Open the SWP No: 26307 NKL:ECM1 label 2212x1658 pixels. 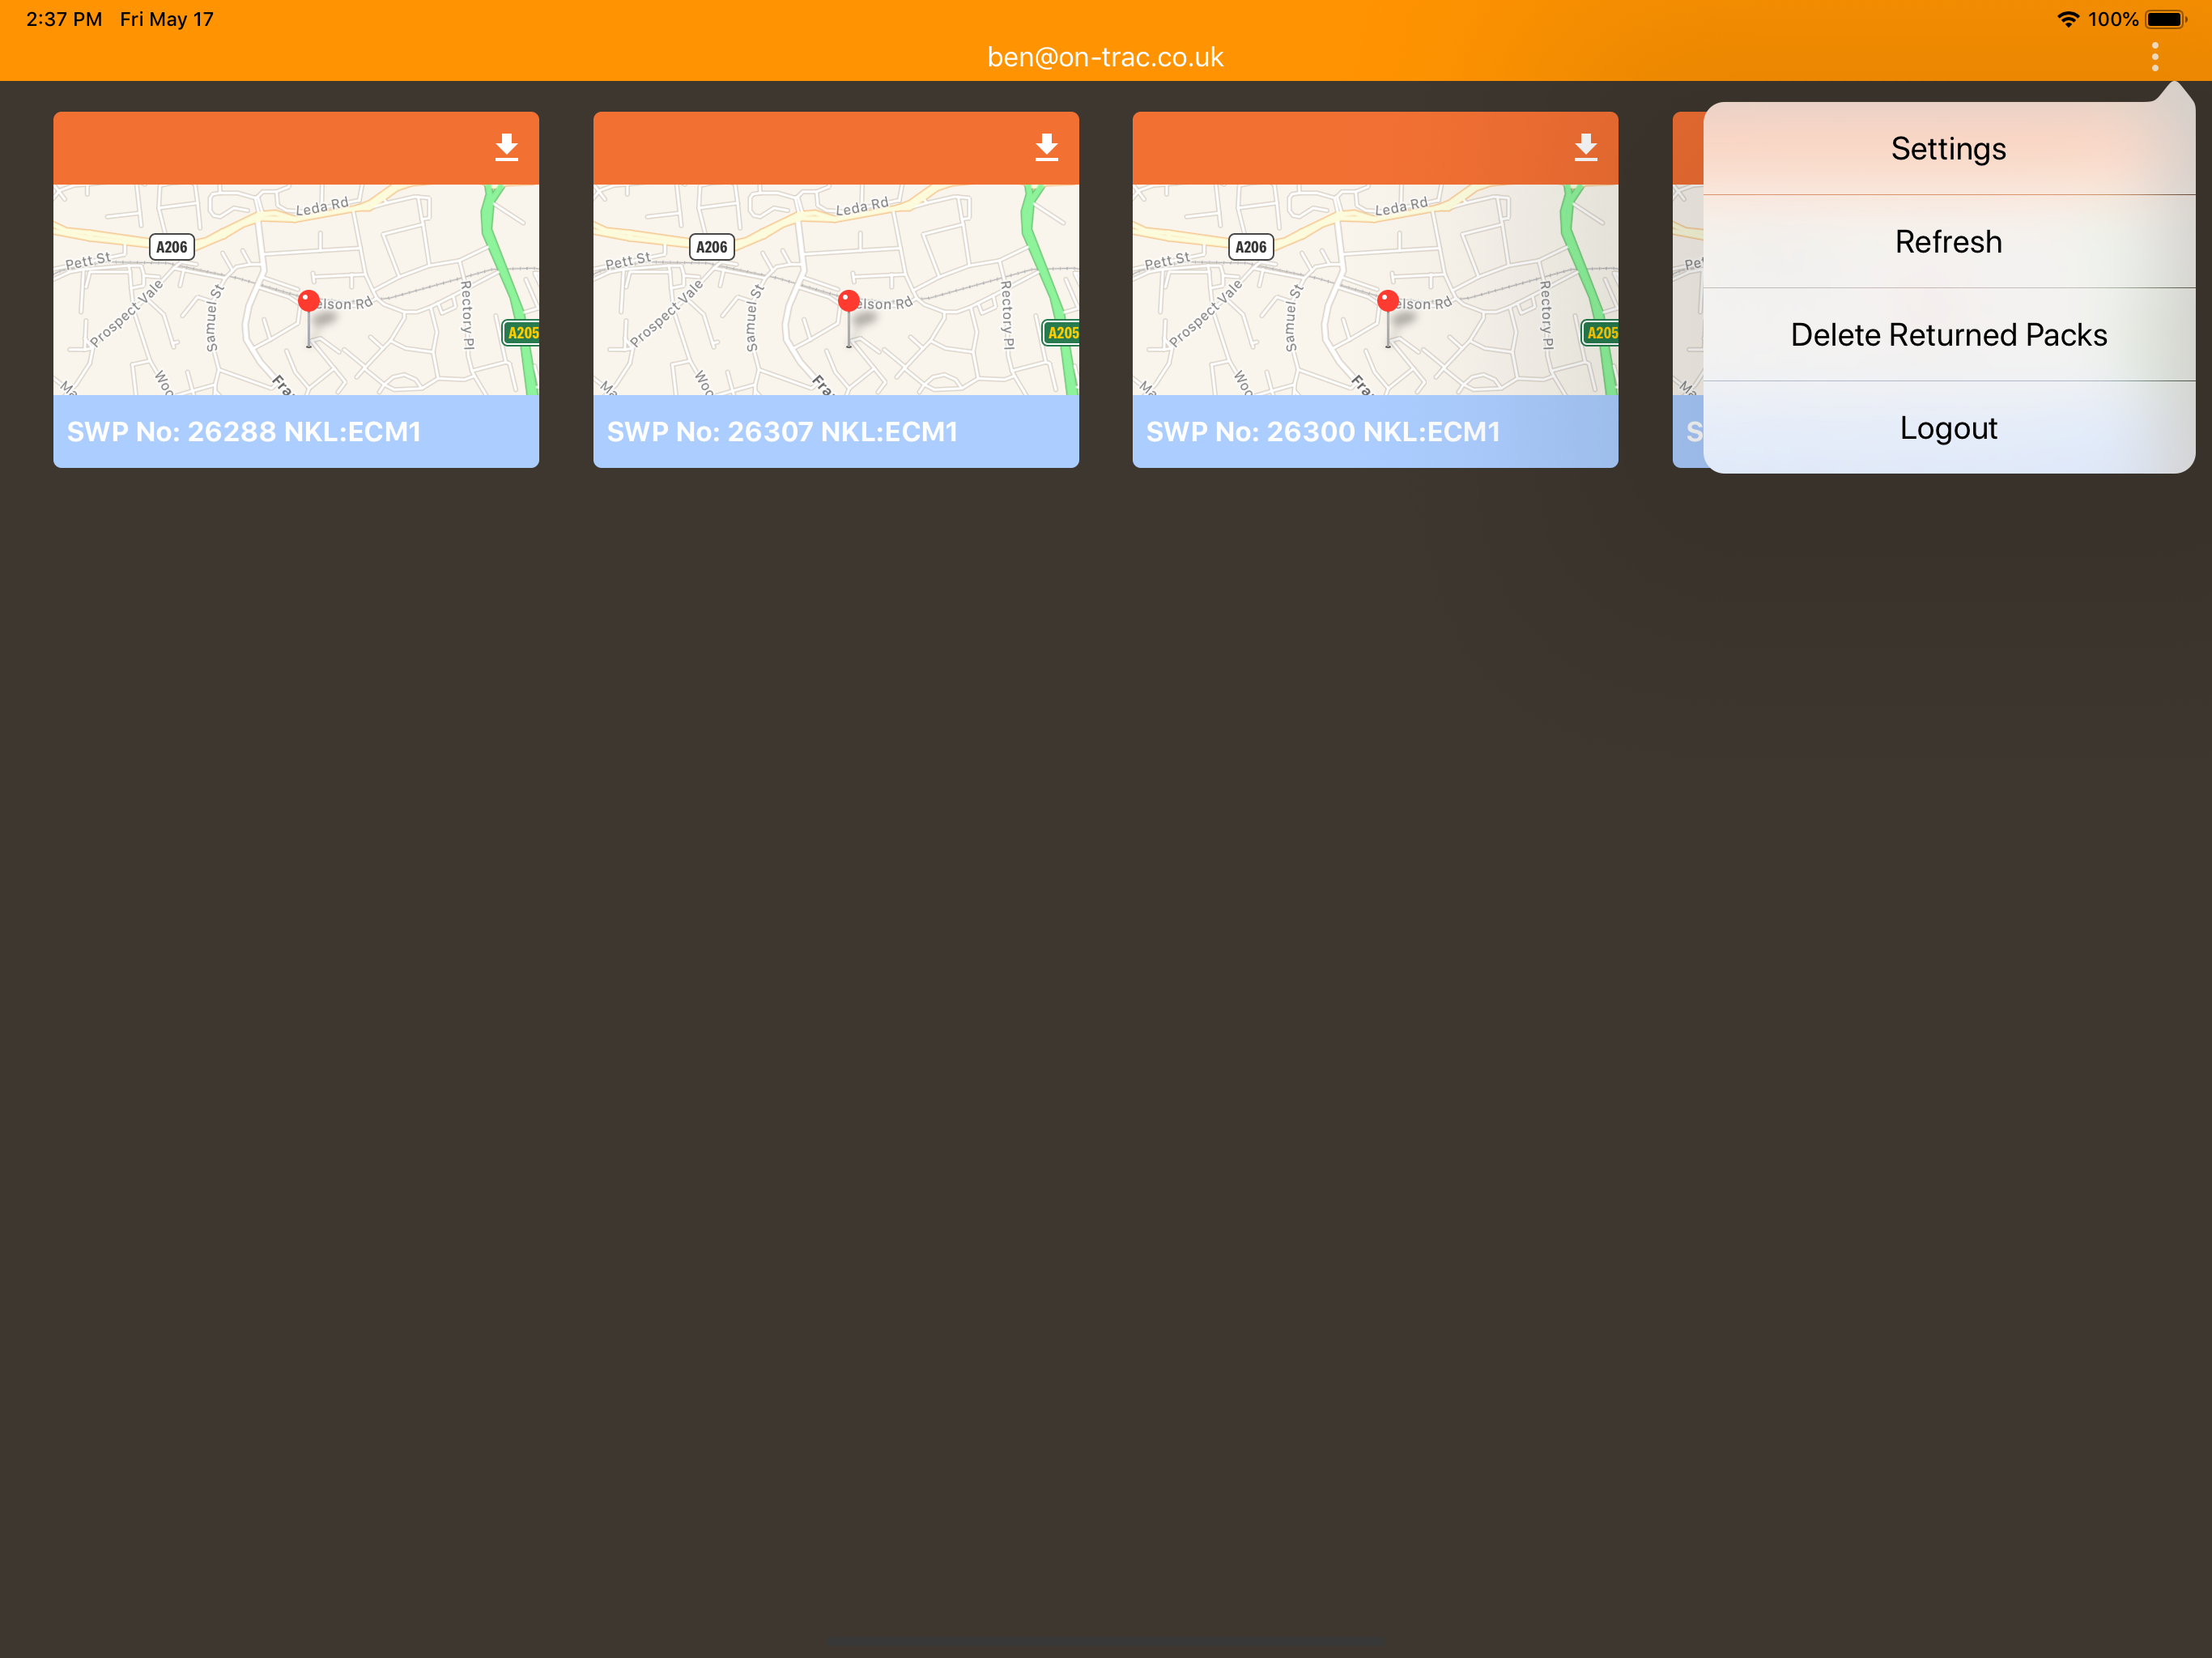[x=782, y=431]
